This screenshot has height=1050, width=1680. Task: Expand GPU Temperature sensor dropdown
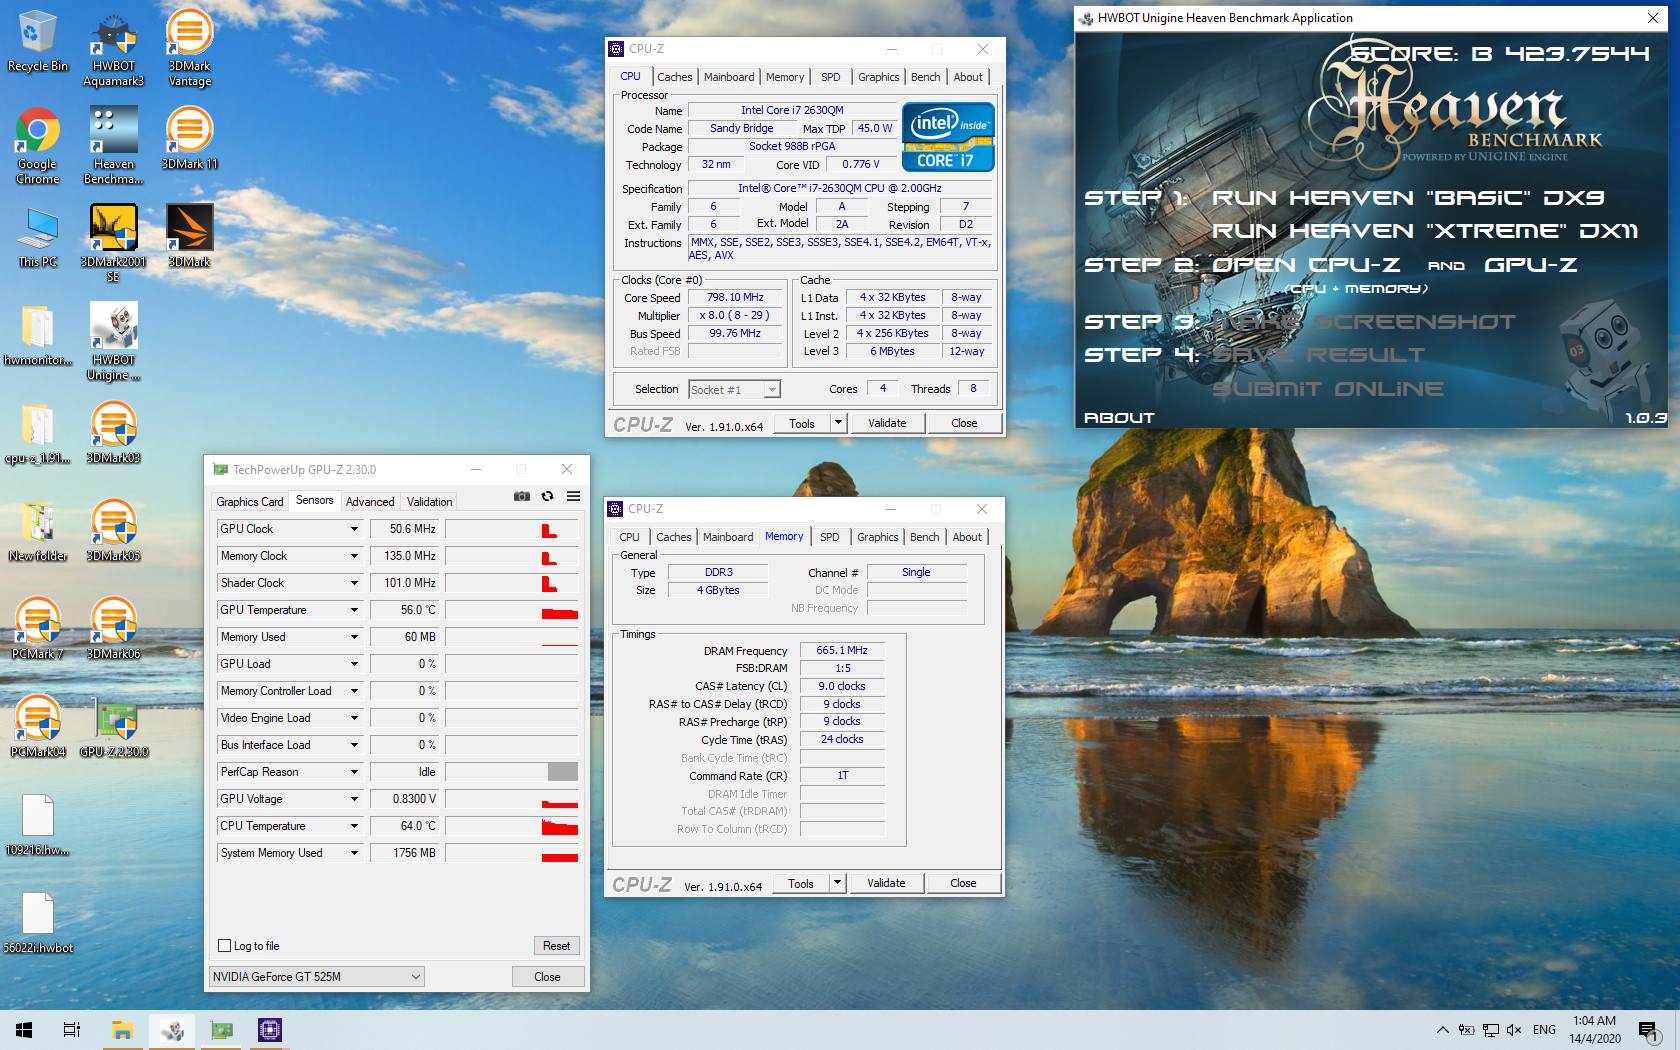point(353,610)
